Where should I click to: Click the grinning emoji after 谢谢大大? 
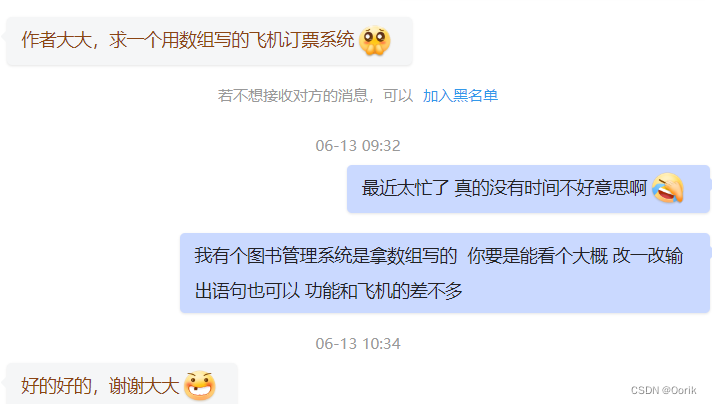point(200,385)
